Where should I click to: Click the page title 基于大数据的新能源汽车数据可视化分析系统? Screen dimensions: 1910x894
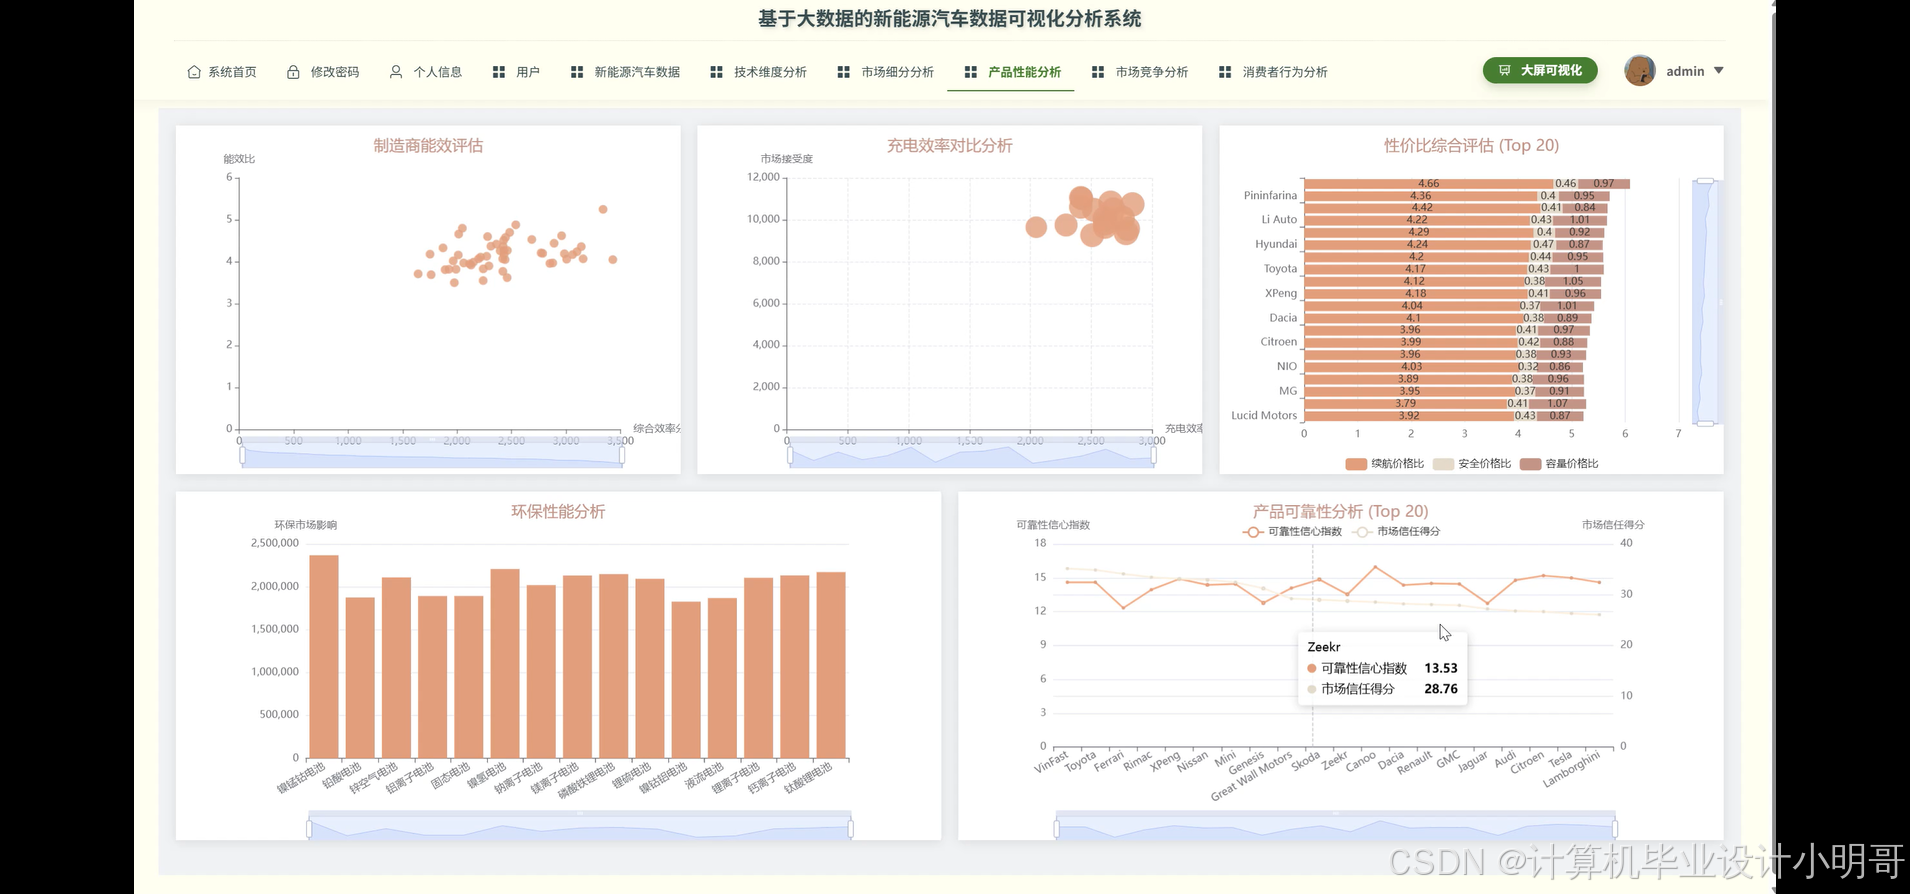[x=949, y=19]
